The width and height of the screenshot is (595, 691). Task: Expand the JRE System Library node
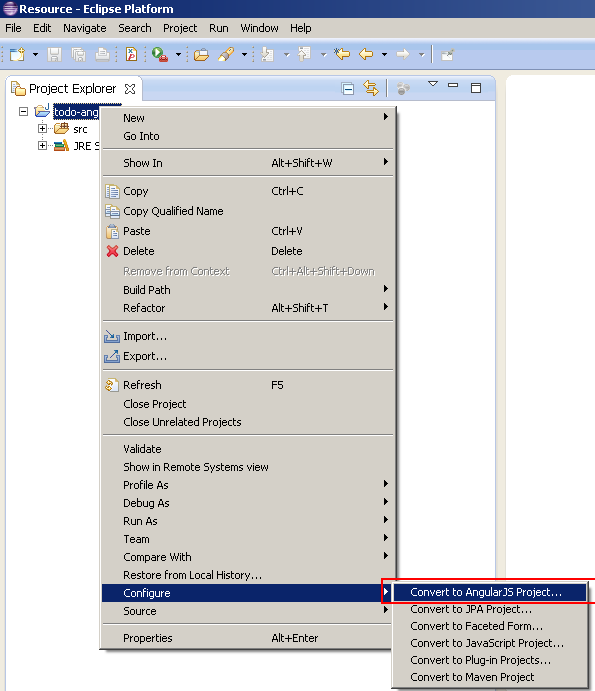pos(42,145)
